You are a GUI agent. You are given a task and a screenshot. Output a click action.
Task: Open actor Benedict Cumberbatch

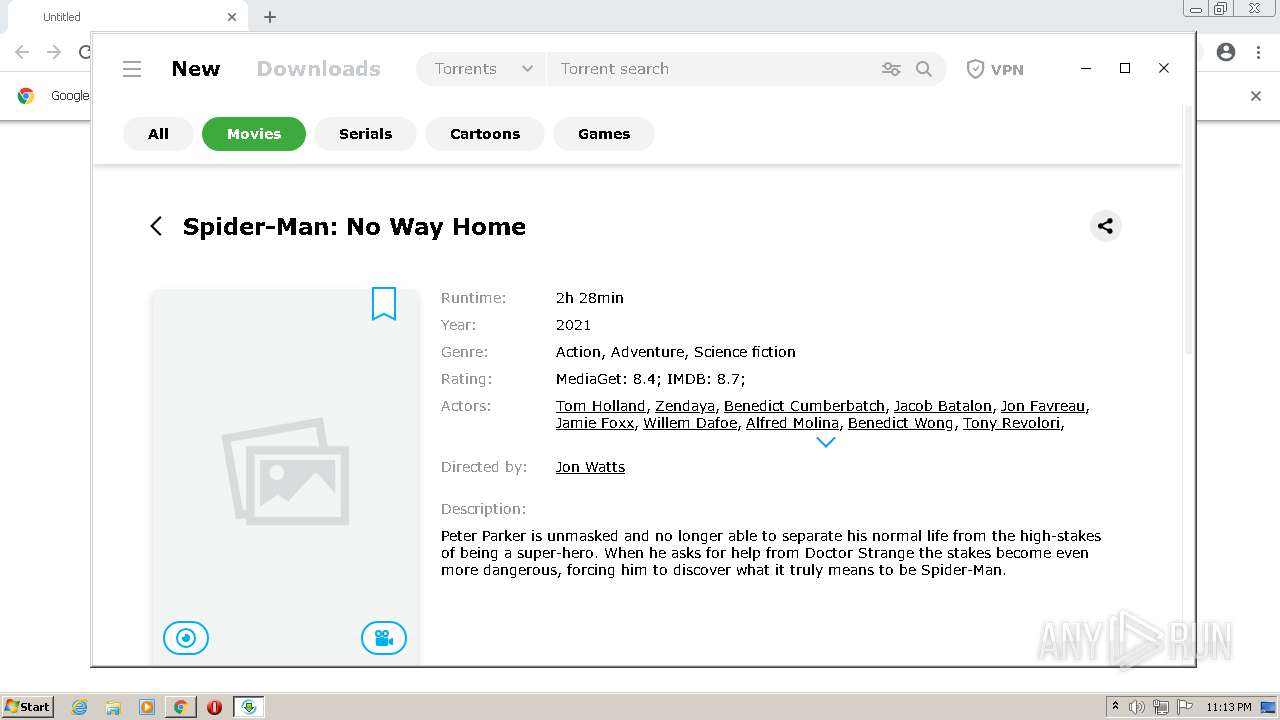click(x=804, y=406)
